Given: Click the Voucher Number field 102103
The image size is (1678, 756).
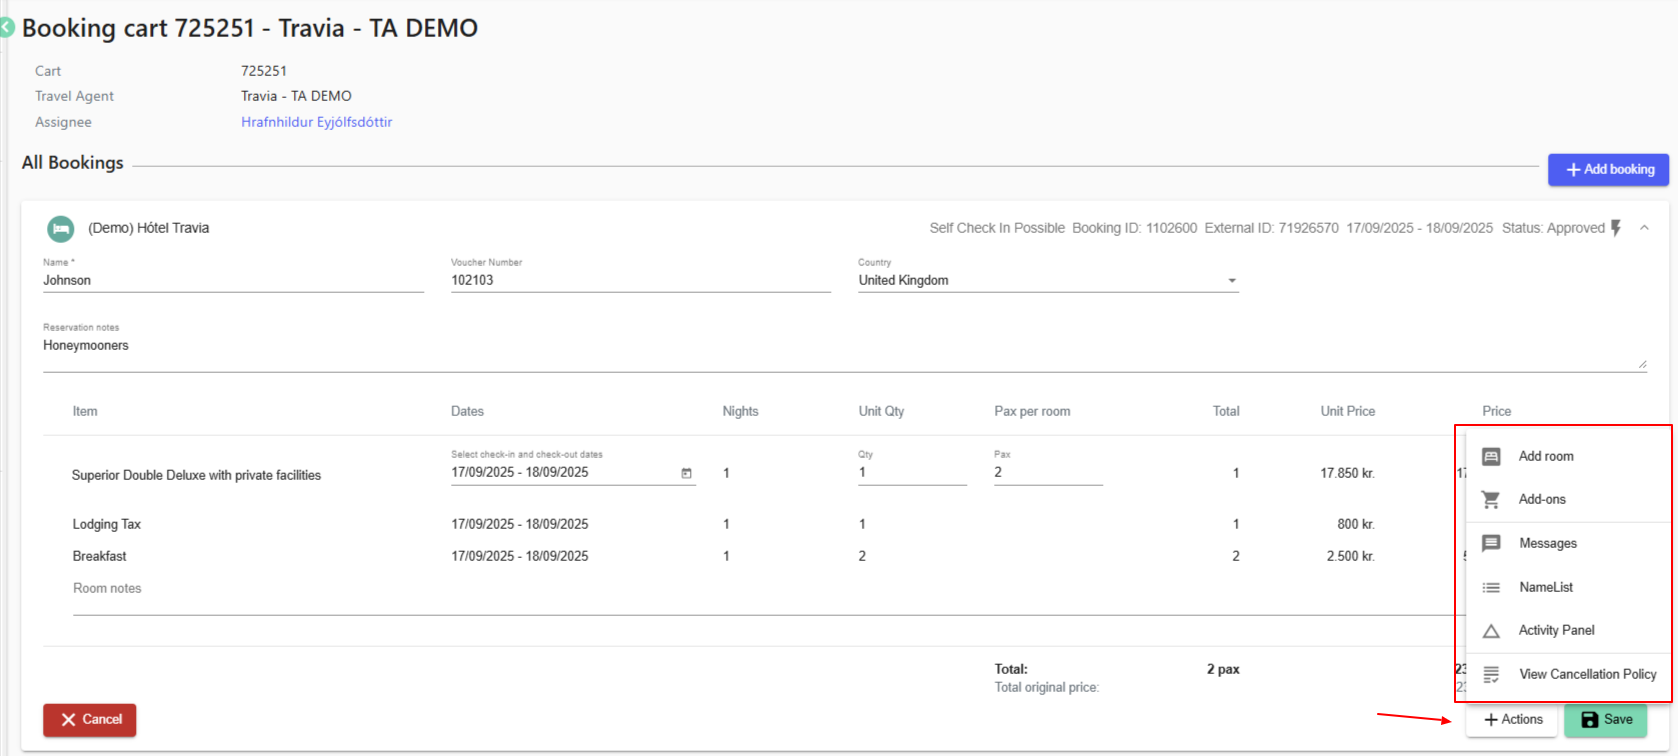Looking at the screenshot, I should point(641,280).
